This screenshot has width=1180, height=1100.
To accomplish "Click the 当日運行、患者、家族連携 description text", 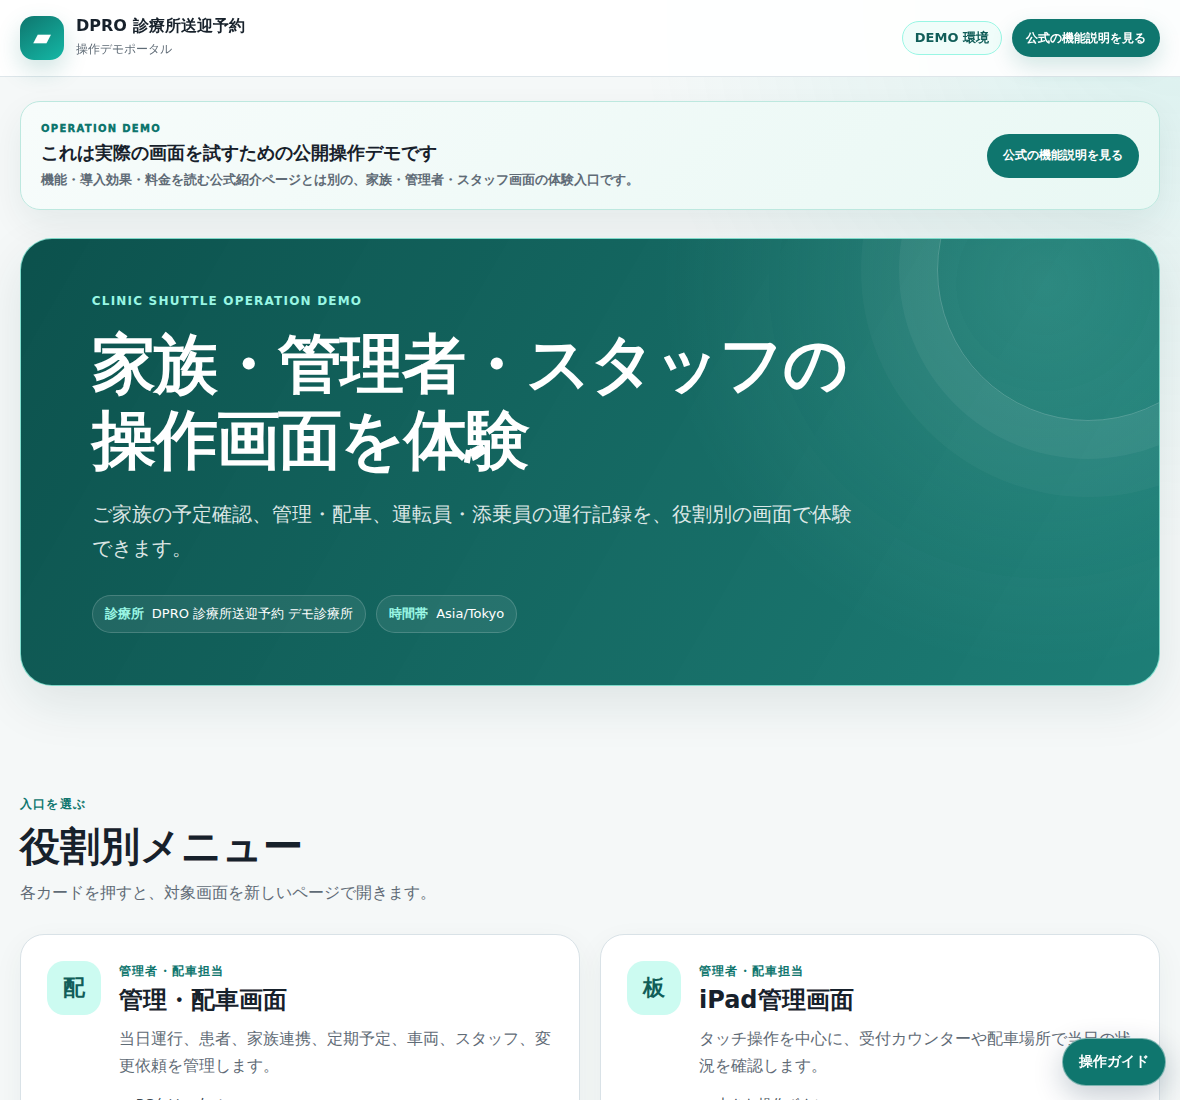I will click(x=336, y=1053).
